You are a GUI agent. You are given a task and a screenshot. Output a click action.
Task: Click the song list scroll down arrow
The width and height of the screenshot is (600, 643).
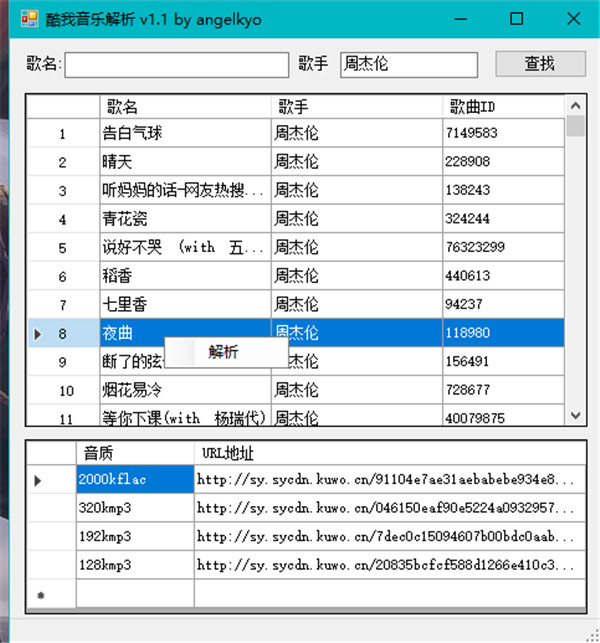click(x=575, y=416)
